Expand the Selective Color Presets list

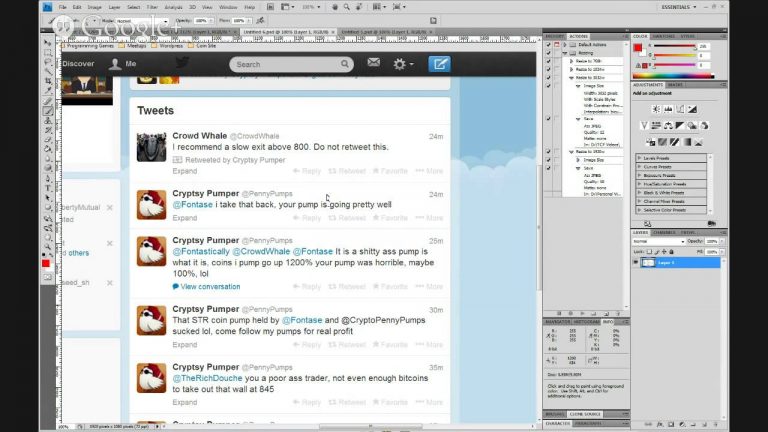tap(640, 210)
